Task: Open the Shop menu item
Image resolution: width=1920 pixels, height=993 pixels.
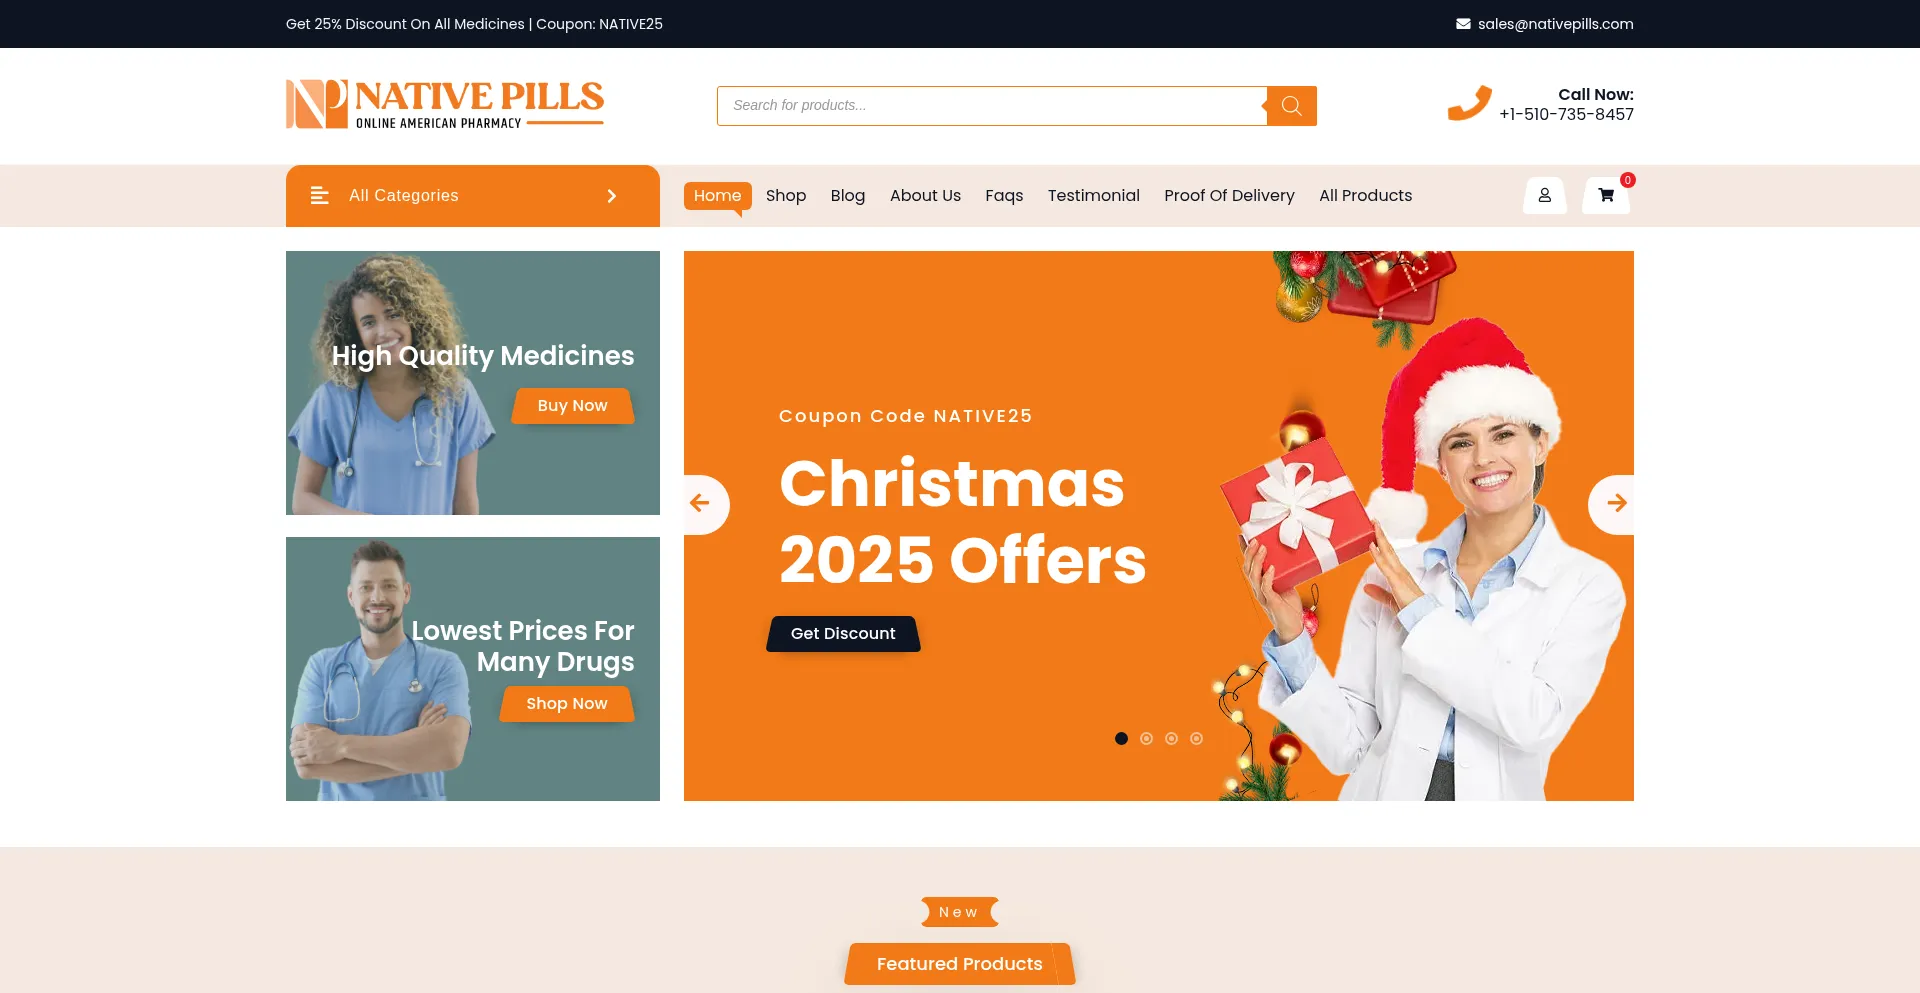Action: click(786, 196)
